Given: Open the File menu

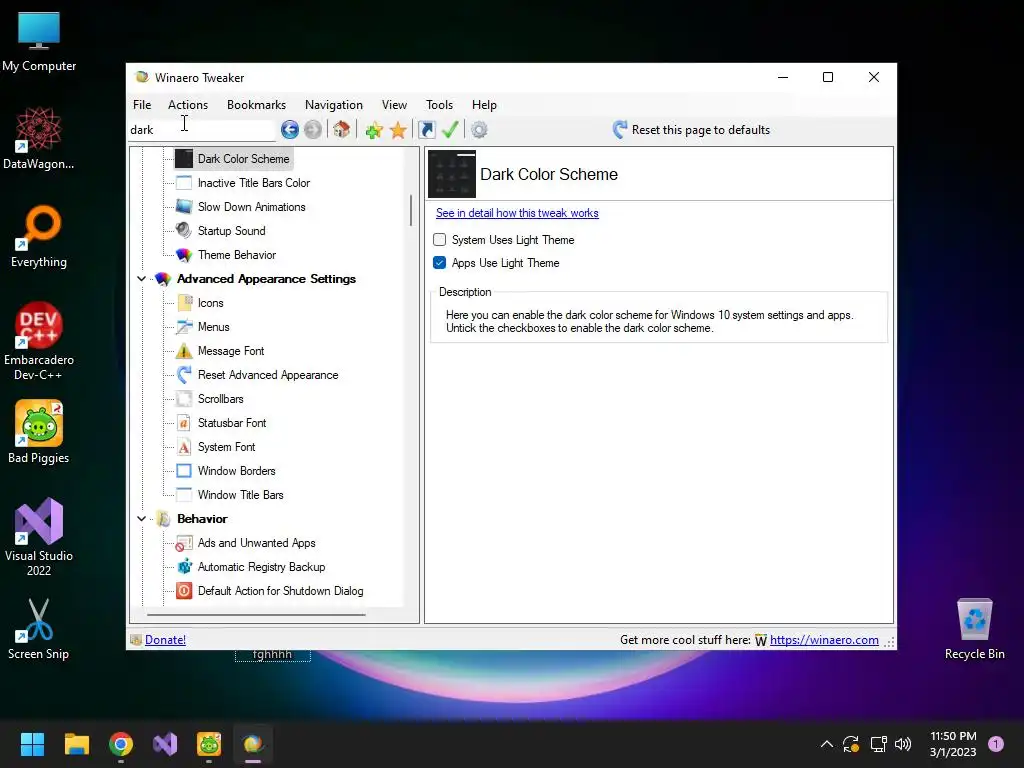Looking at the screenshot, I should click(x=142, y=104).
